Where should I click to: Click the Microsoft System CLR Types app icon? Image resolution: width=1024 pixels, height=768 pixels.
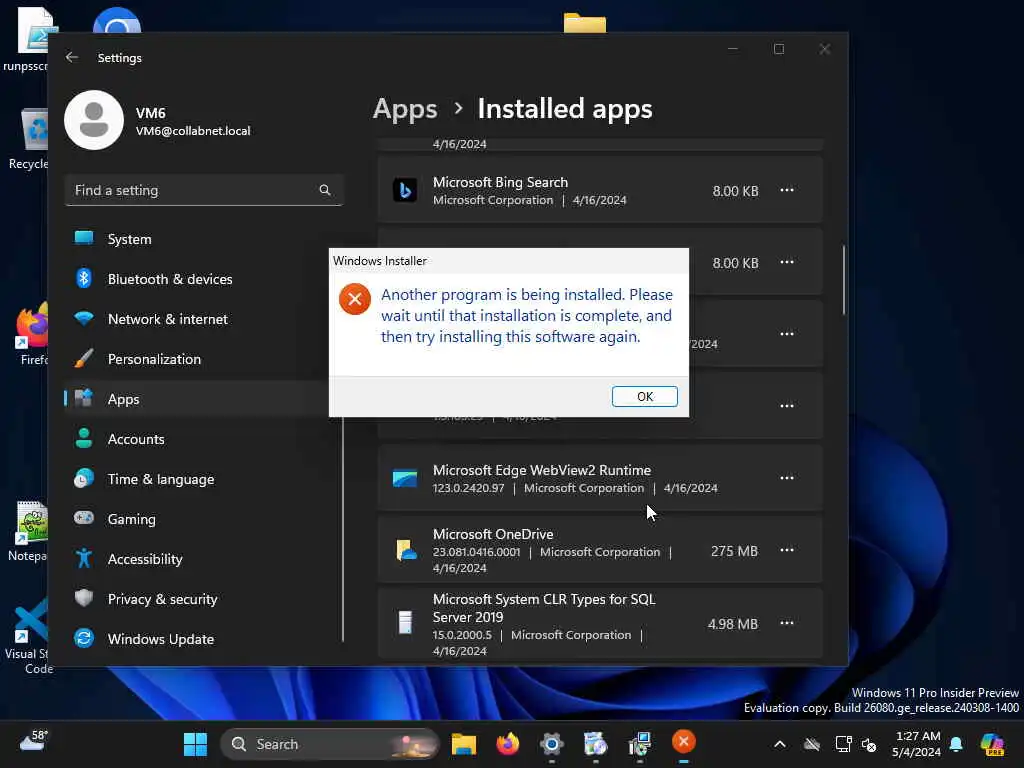pyautogui.click(x=406, y=623)
